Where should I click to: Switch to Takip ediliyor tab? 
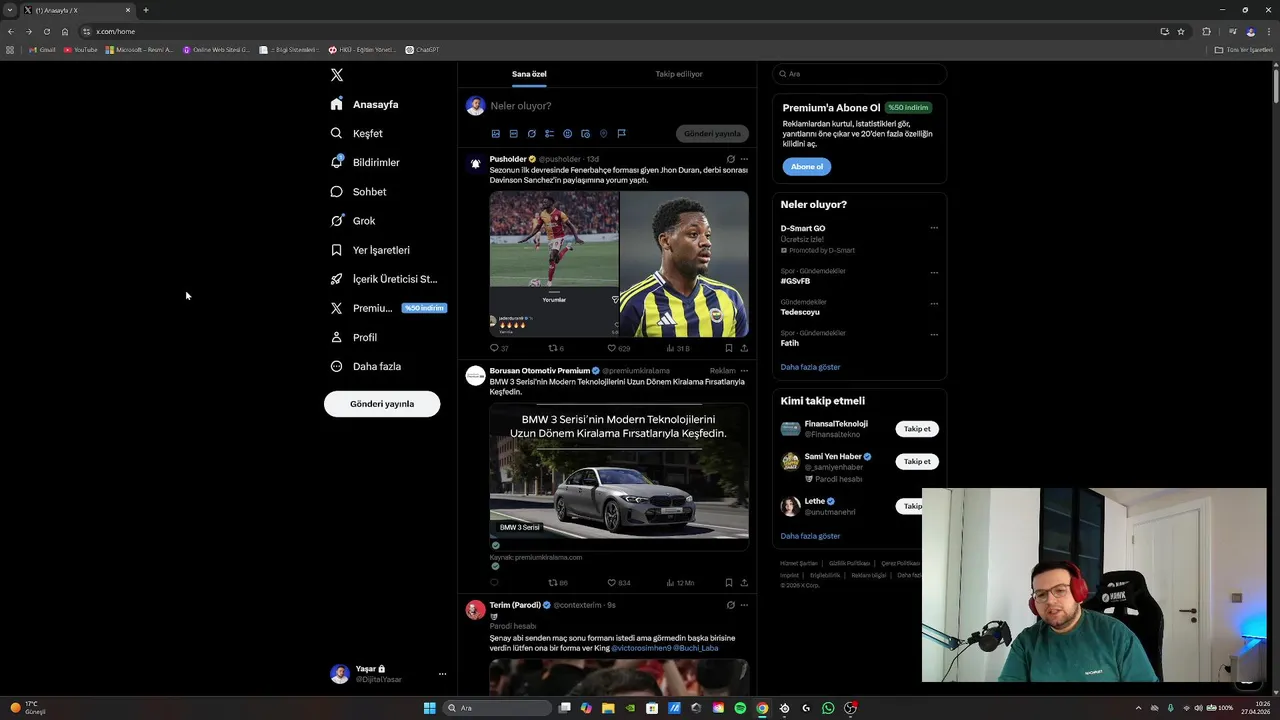click(679, 74)
